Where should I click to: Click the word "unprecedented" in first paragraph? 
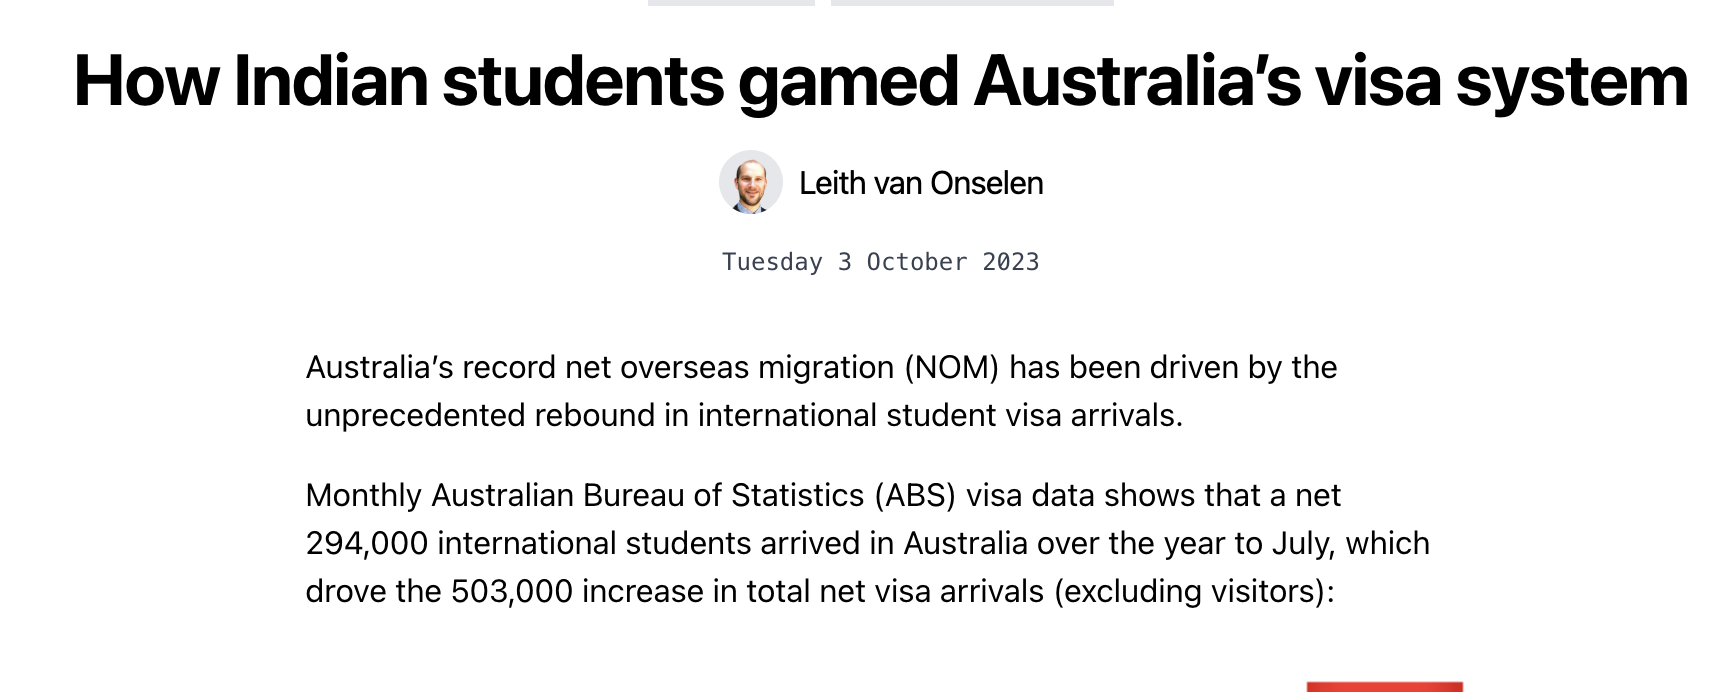coord(415,416)
